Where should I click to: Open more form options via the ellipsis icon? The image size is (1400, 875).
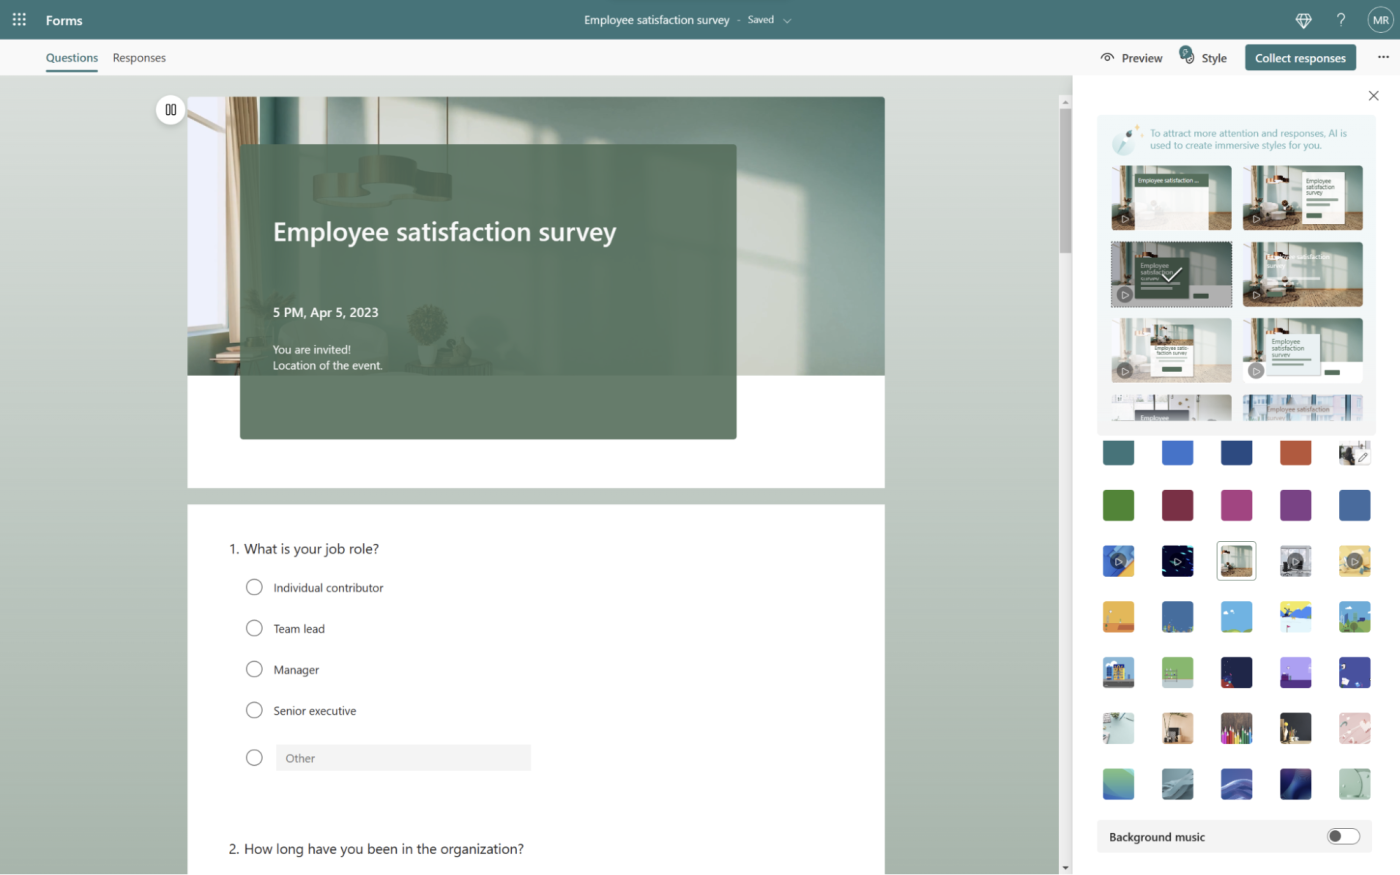[1384, 57]
